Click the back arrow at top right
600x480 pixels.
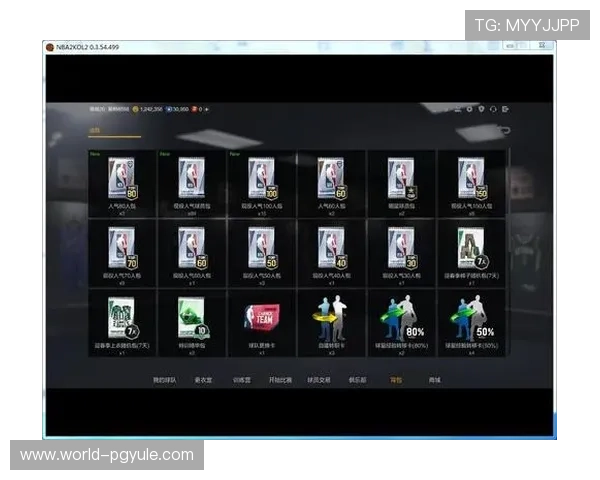pos(505,130)
